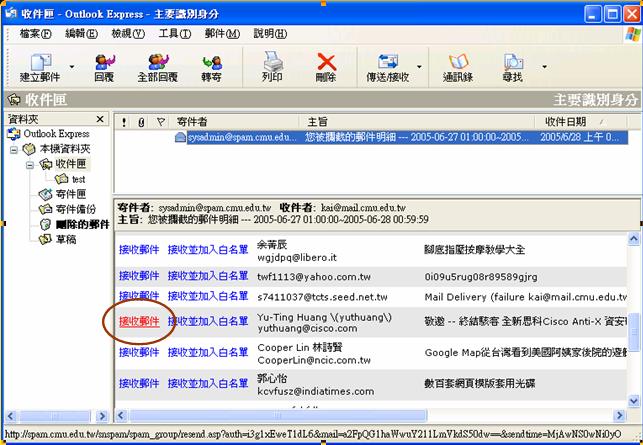The height and width of the screenshot is (445, 643).
Task: Collapse the 收件匣 tree node
Action: [30, 165]
